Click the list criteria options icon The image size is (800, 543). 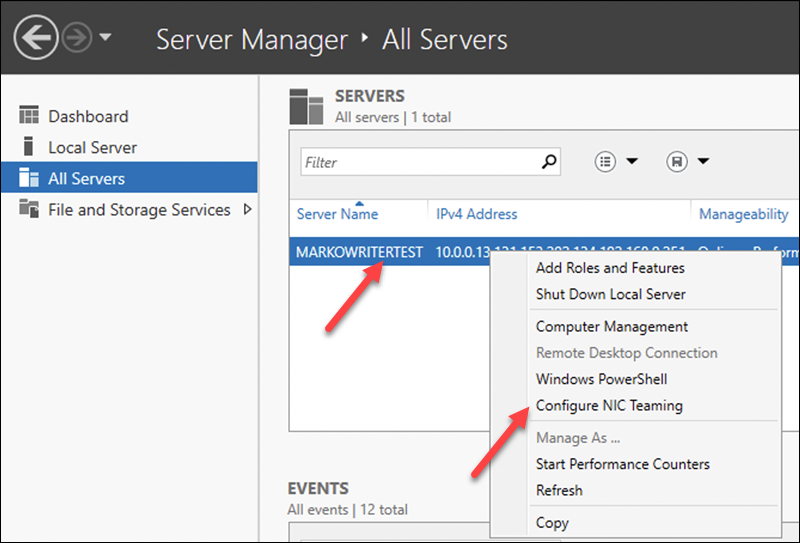coord(605,162)
